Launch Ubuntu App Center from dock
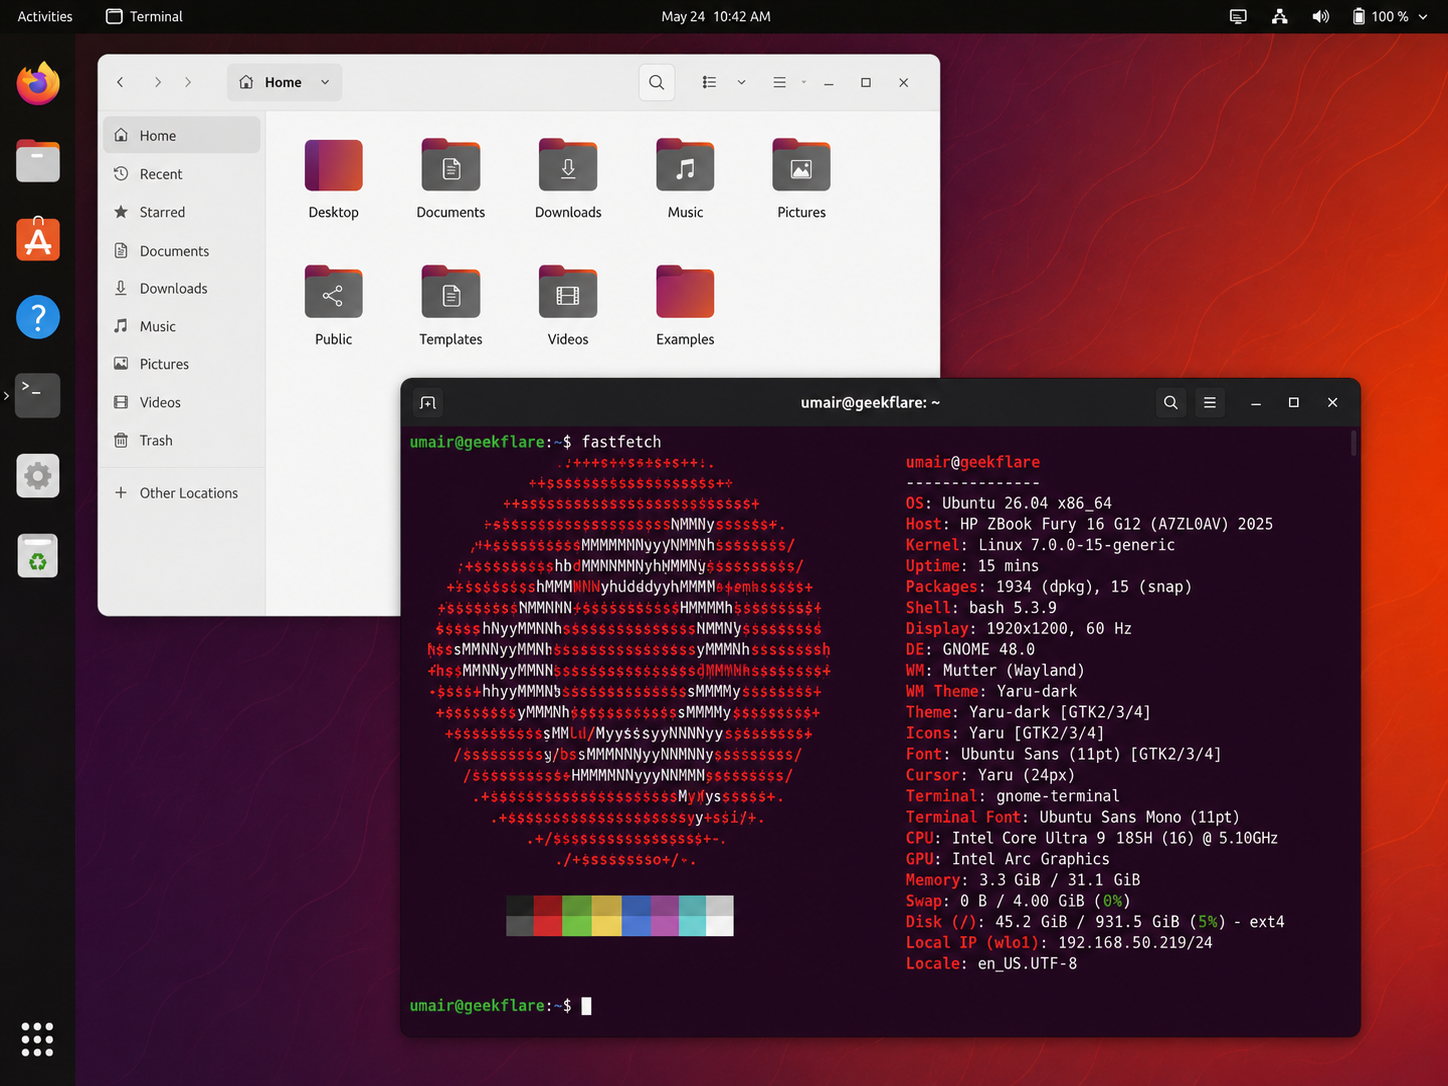Image resolution: width=1448 pixels, height=1086 pixels. pos(38,239)
